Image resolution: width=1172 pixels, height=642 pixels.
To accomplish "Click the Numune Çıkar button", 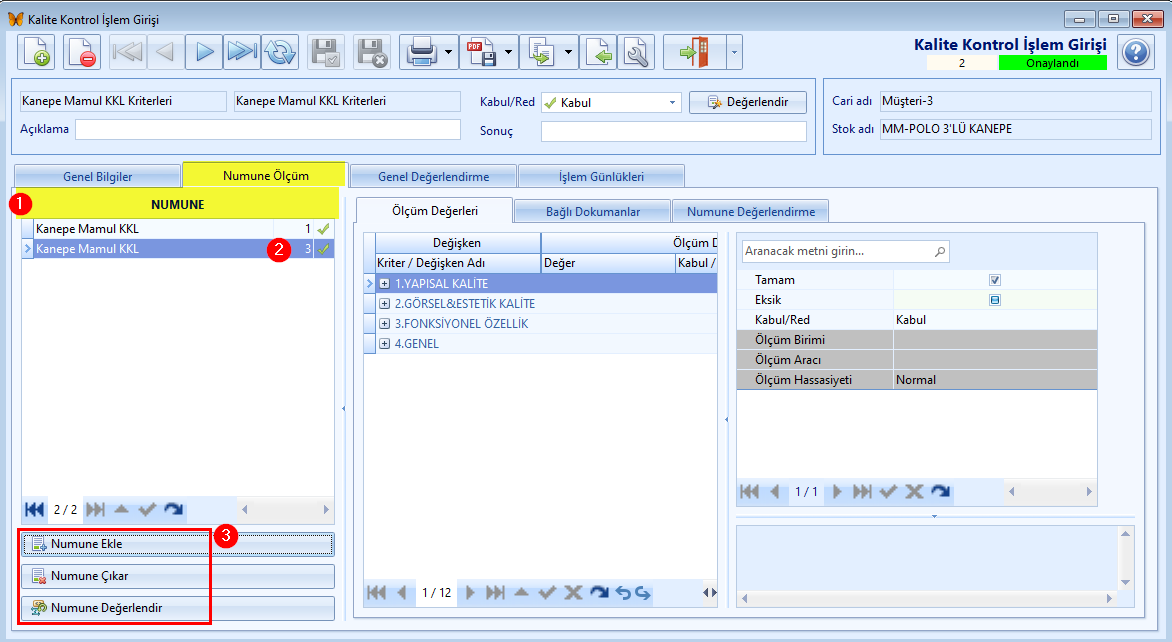I will coord(178,576).
